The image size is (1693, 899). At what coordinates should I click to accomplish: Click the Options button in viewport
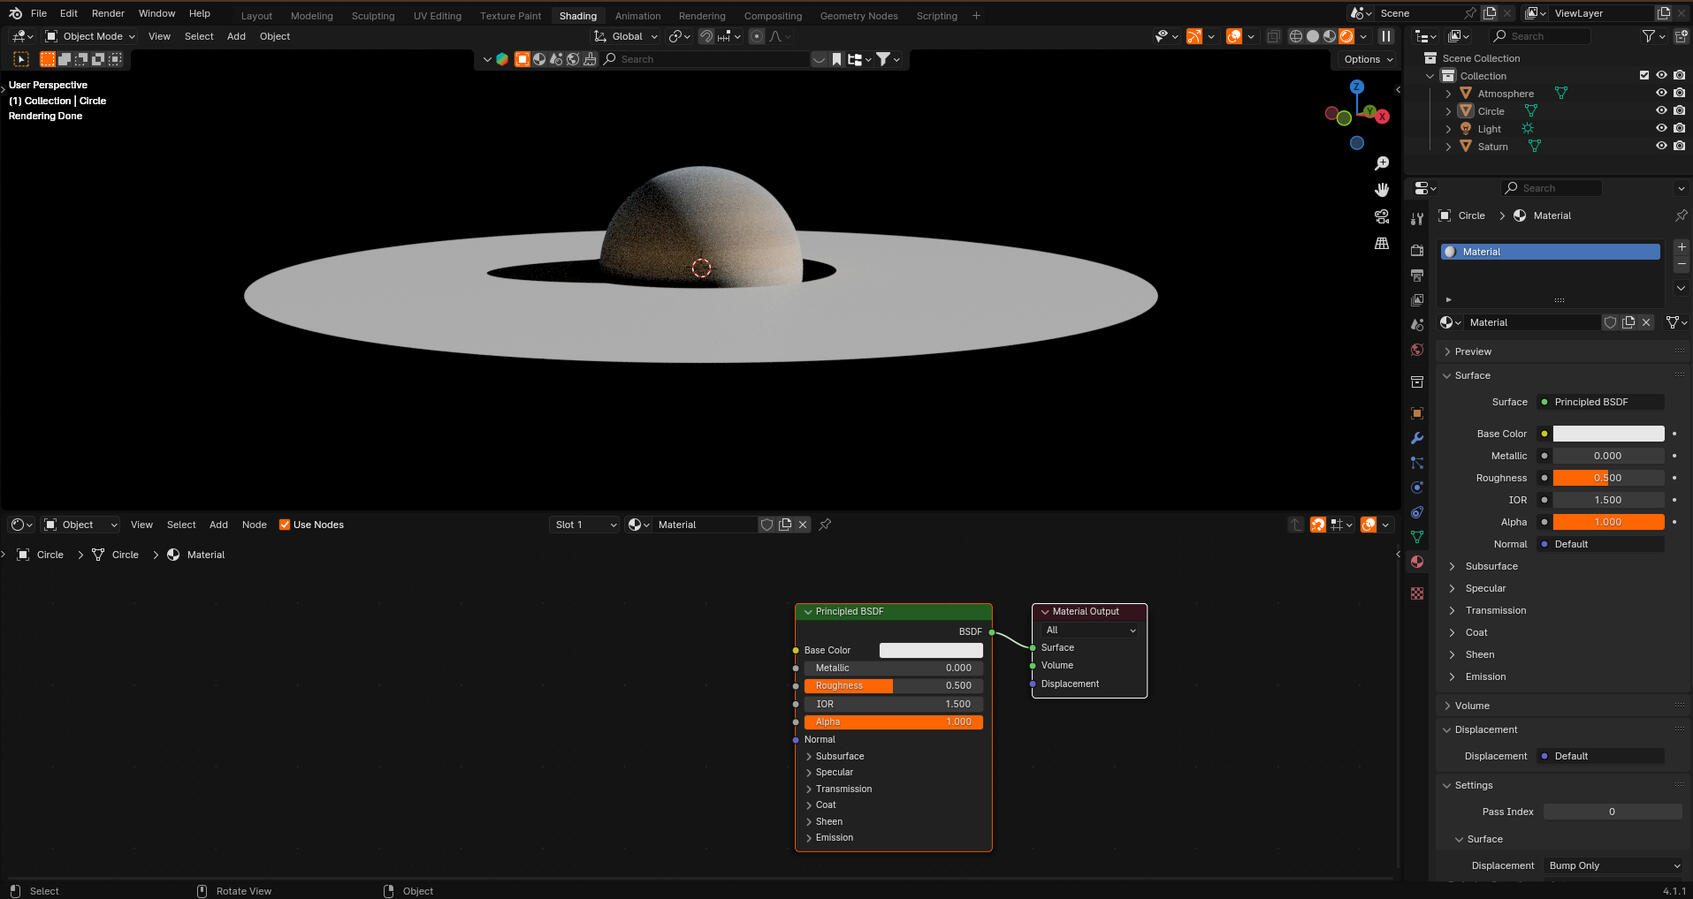[x=1368, y=59]
